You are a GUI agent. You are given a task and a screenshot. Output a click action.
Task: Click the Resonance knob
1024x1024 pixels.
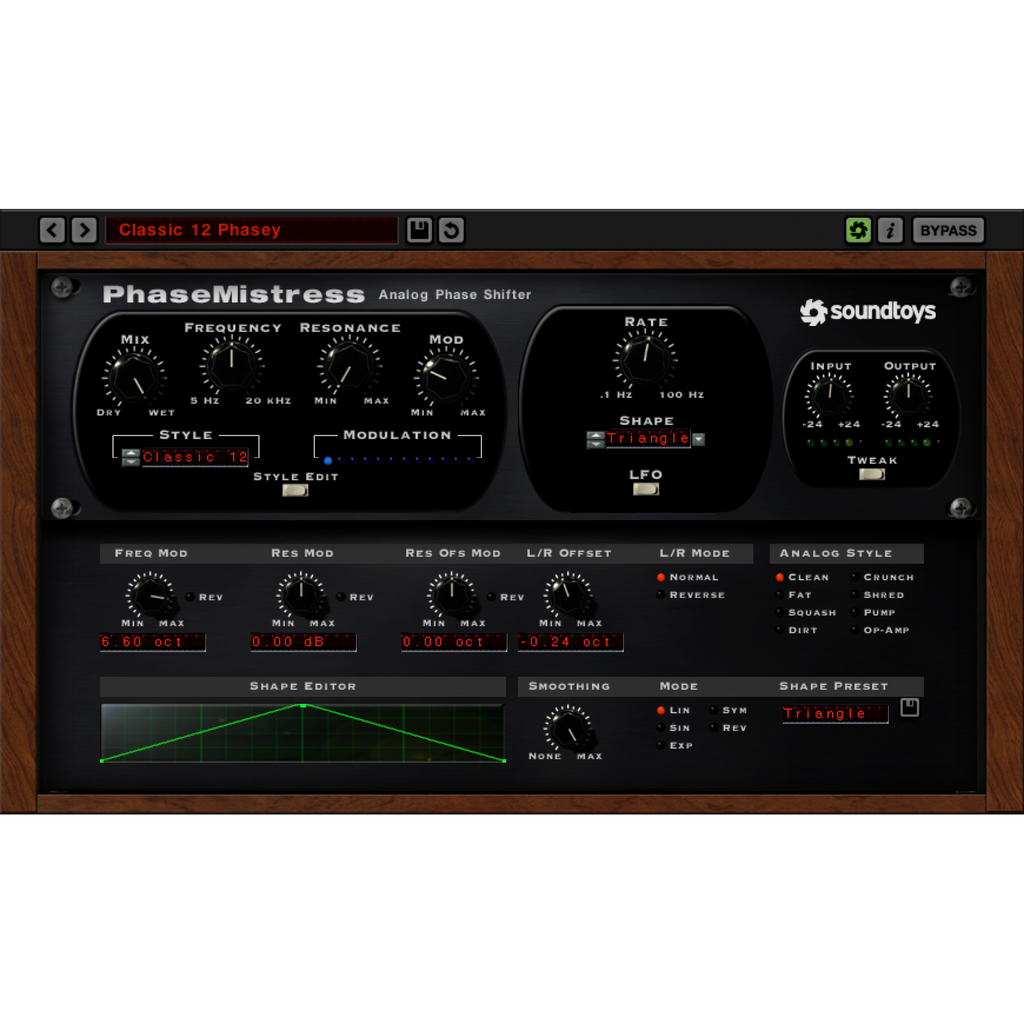tap(349, 366)
